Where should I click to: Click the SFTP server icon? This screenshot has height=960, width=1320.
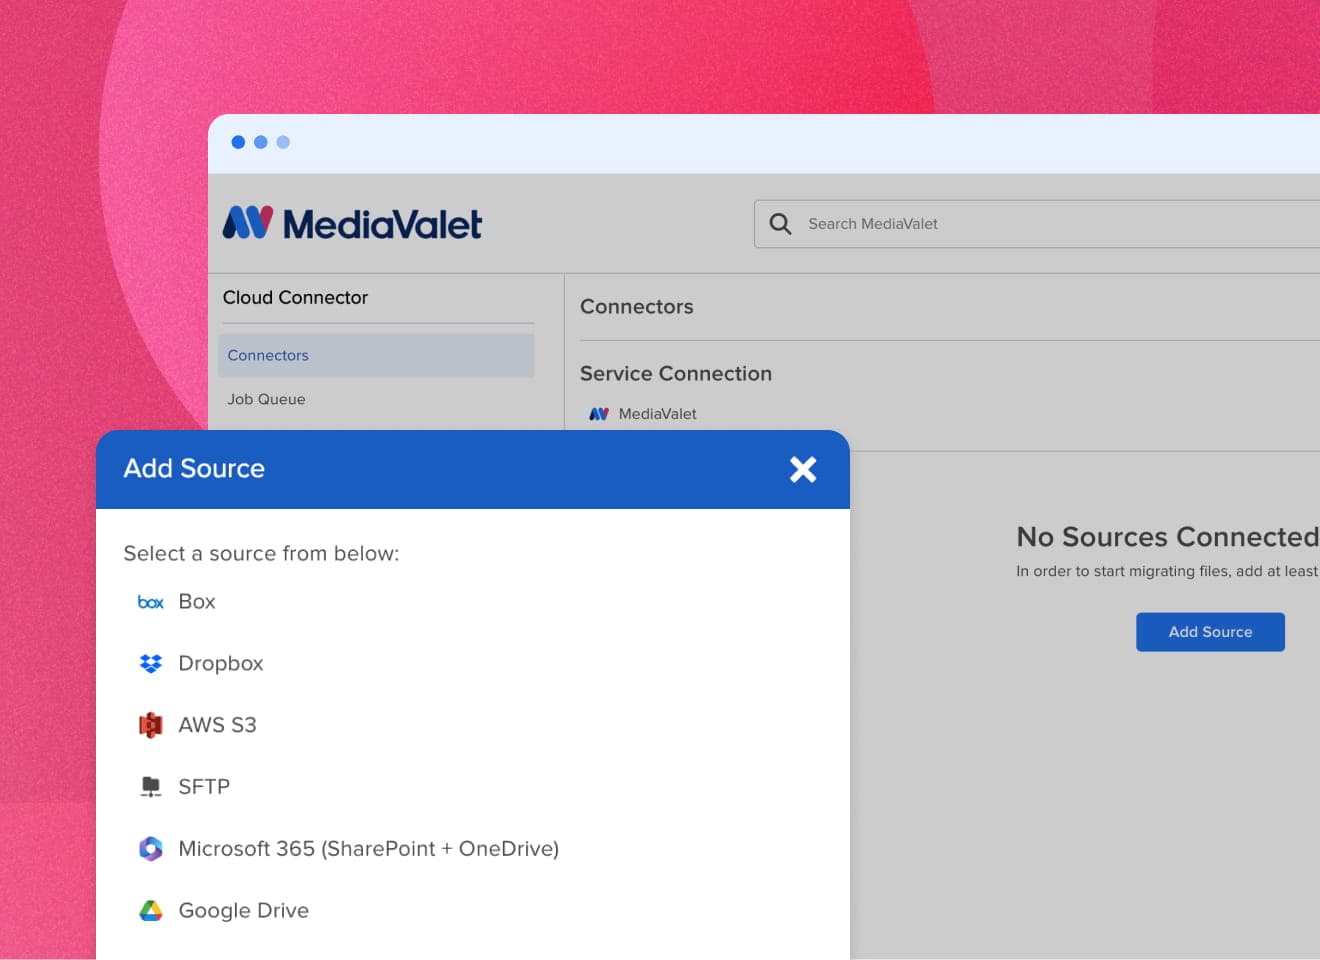[x=150, y=786]
